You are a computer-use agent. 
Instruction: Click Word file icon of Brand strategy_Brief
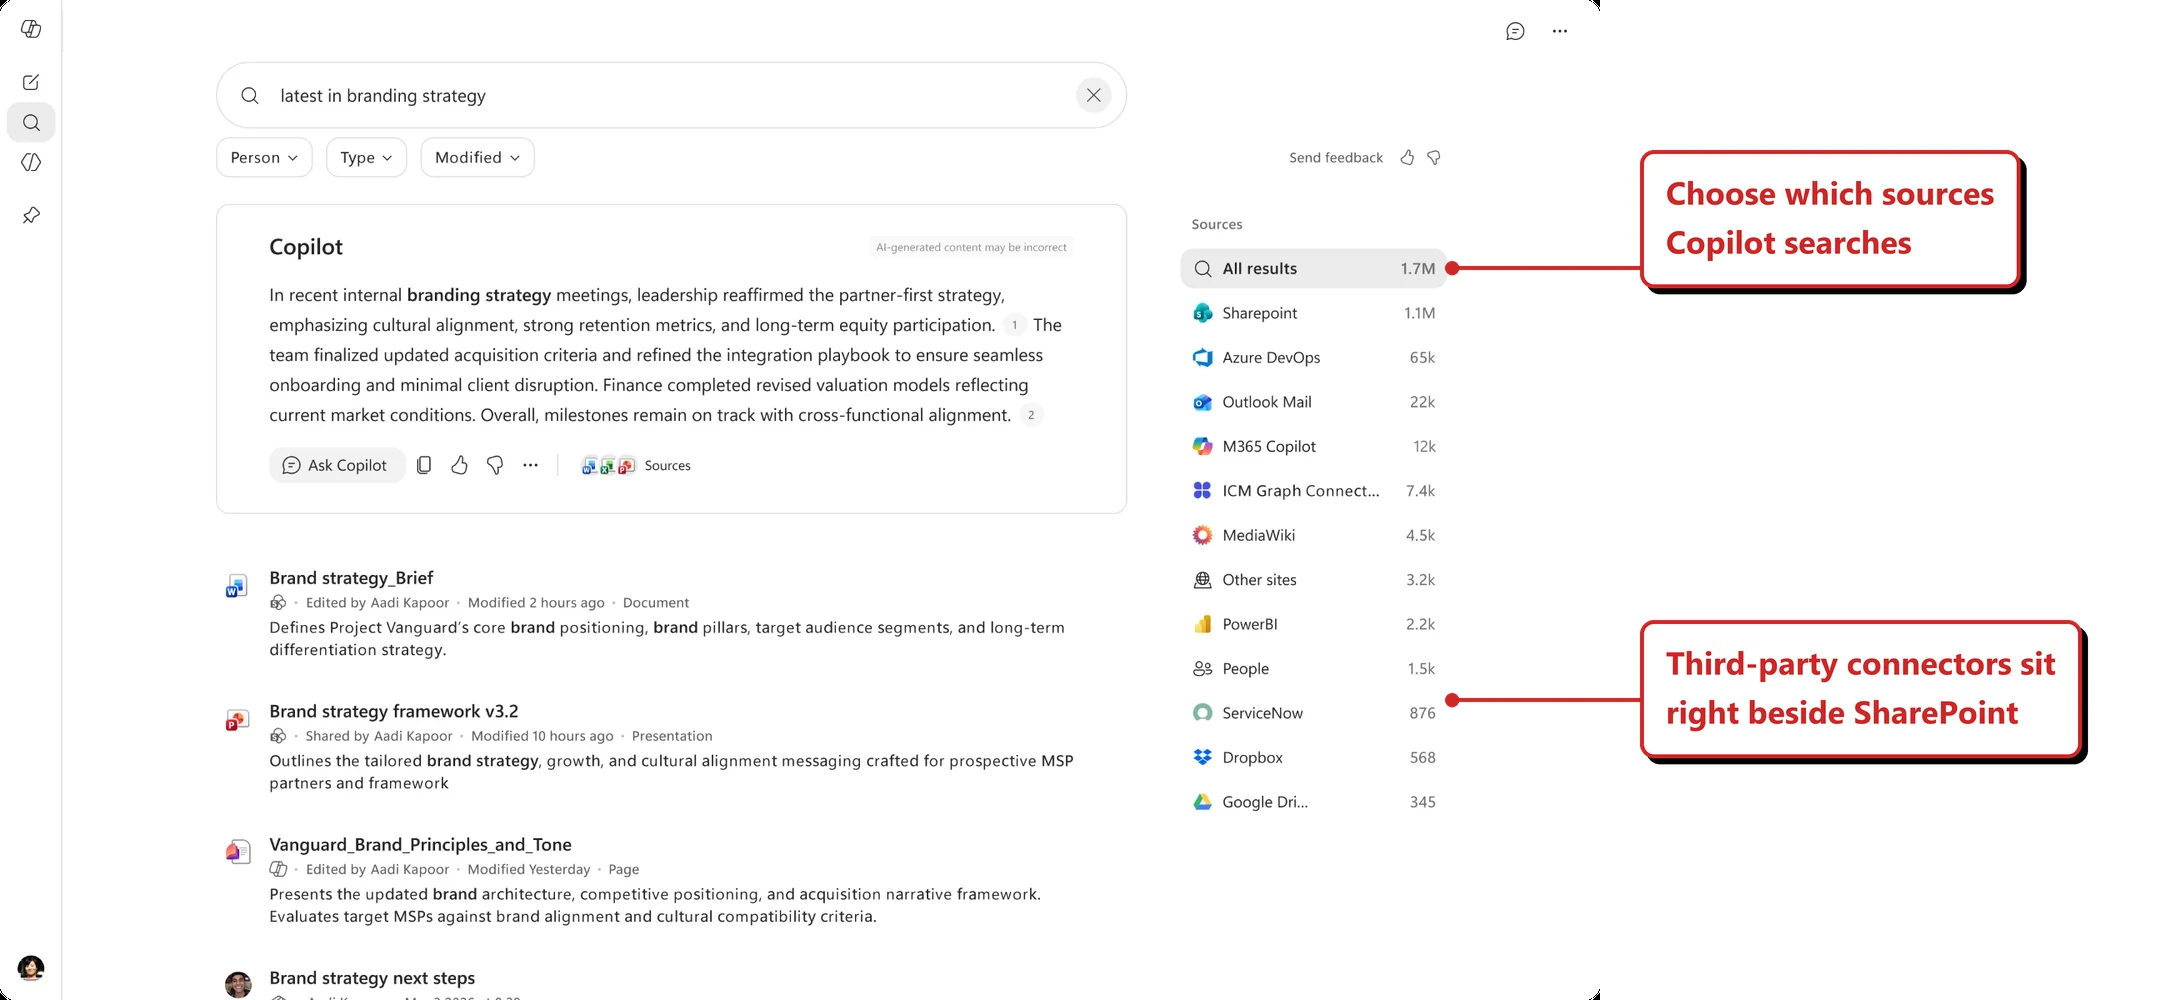pos(237,586)
